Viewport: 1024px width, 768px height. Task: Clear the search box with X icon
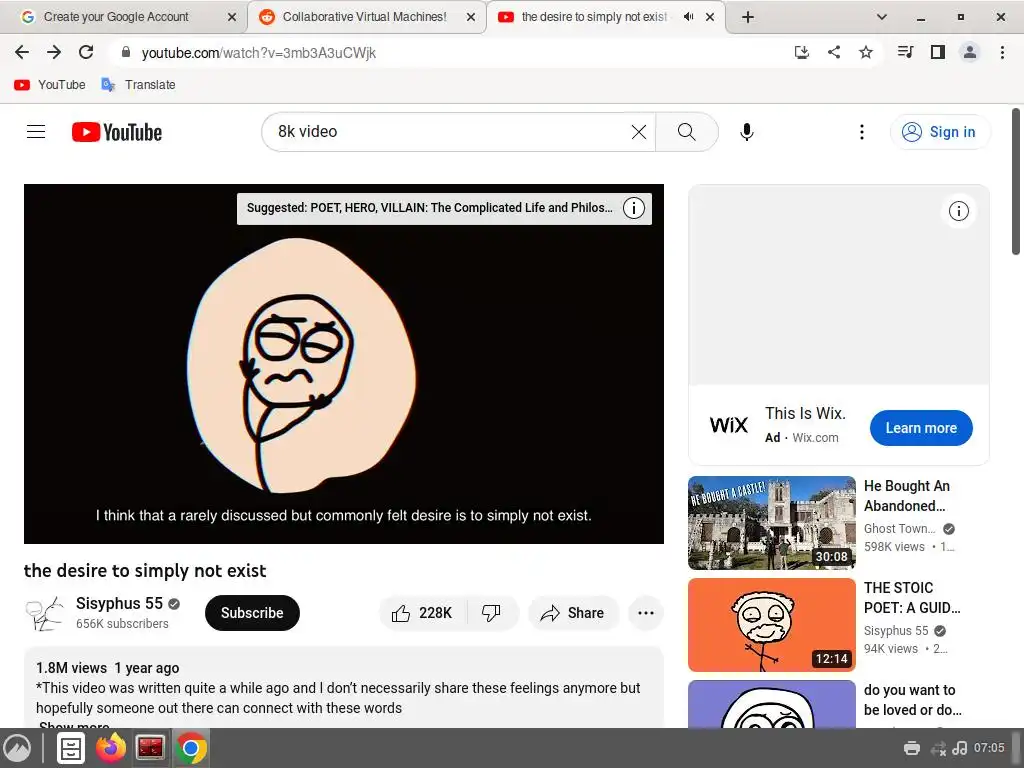coord(639,132)
